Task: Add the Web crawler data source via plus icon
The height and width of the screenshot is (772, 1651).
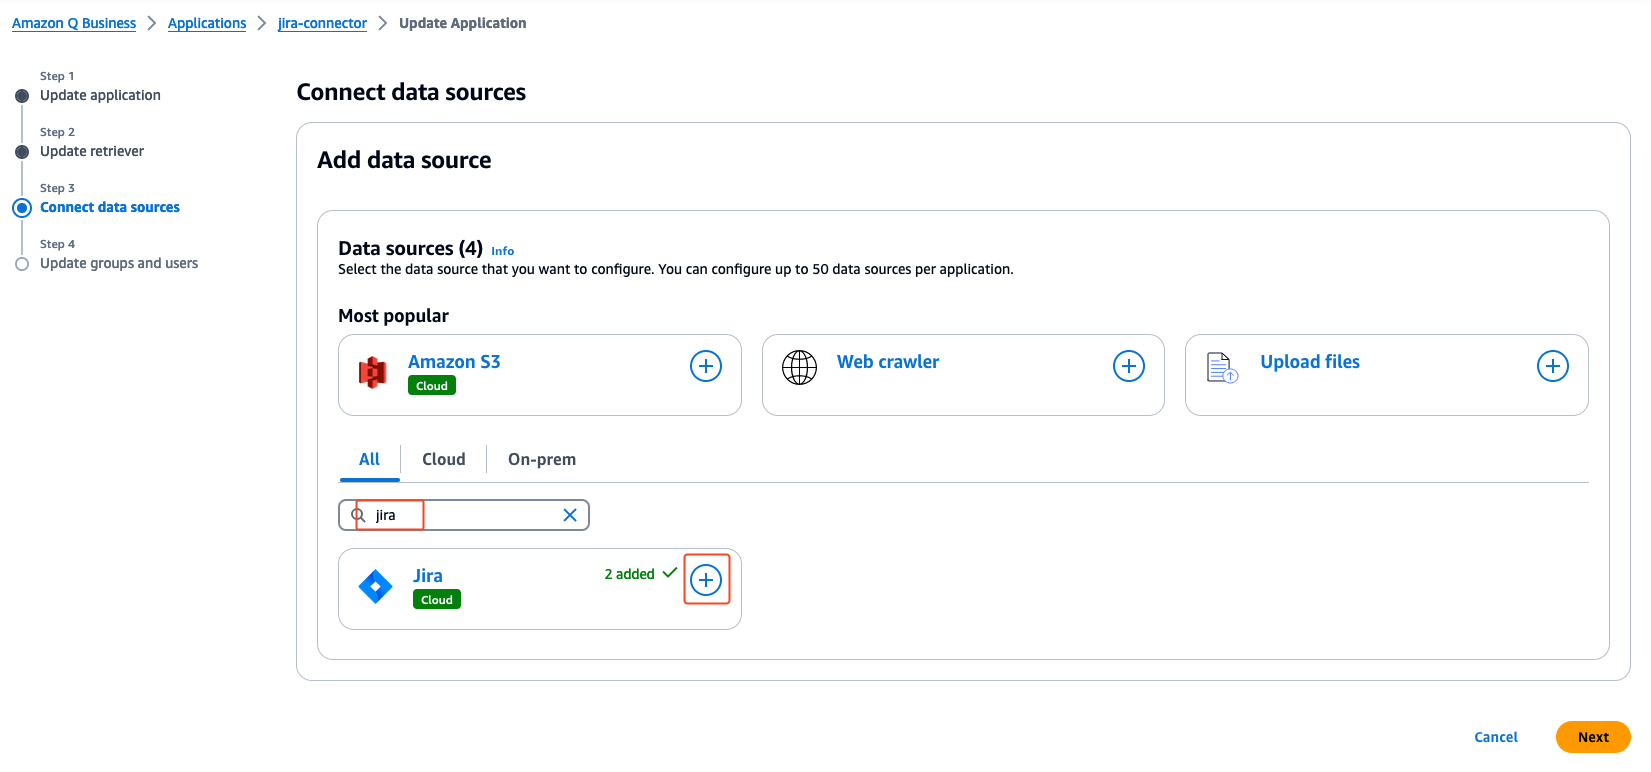Action: pyautogui.click(x=1129, y=366)
